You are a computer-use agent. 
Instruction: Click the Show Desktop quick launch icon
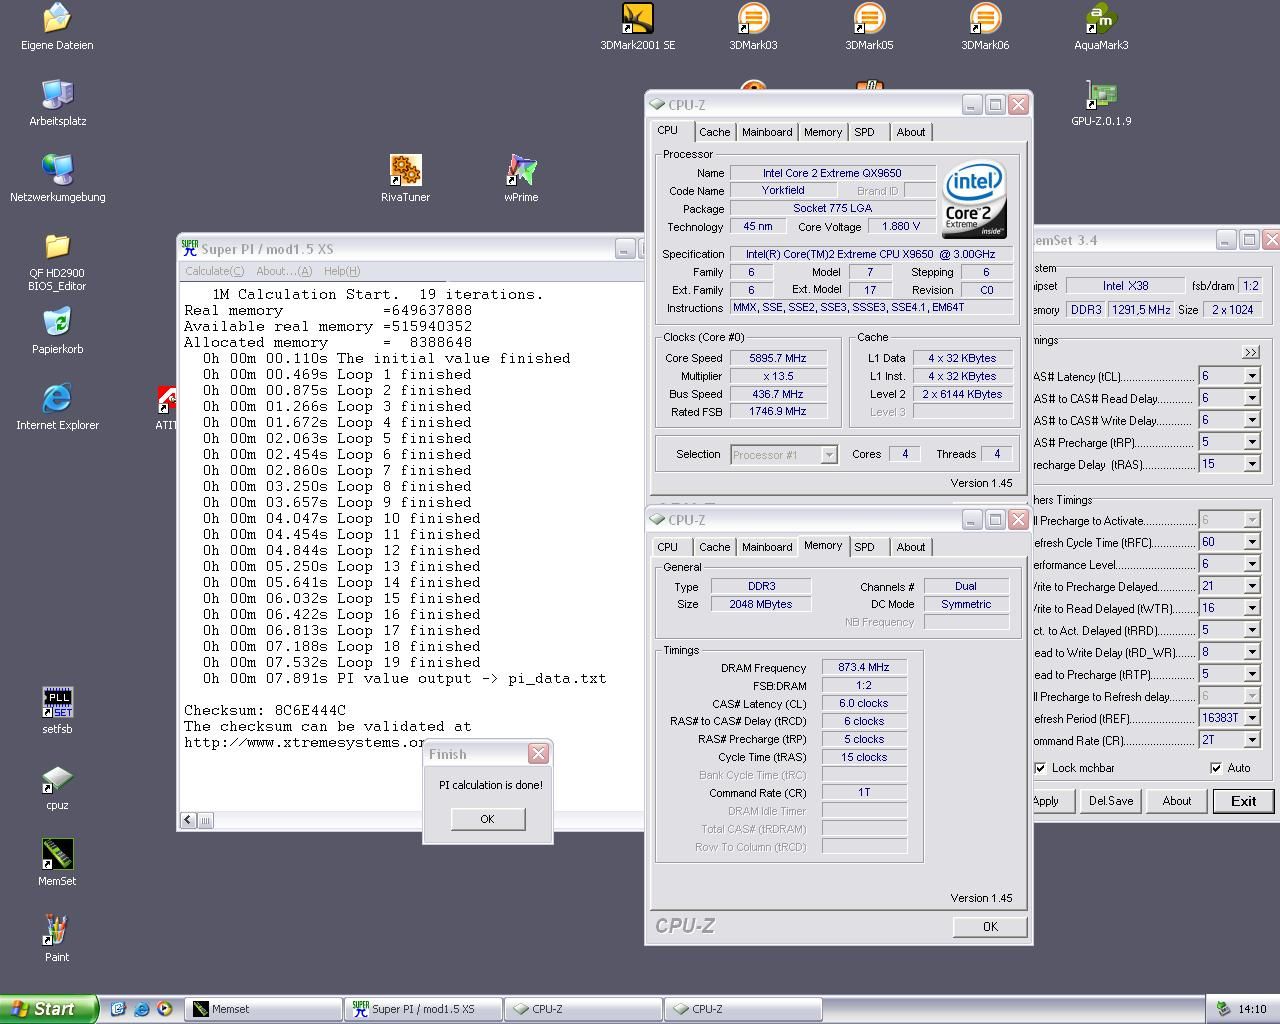tap(118, 1009)
